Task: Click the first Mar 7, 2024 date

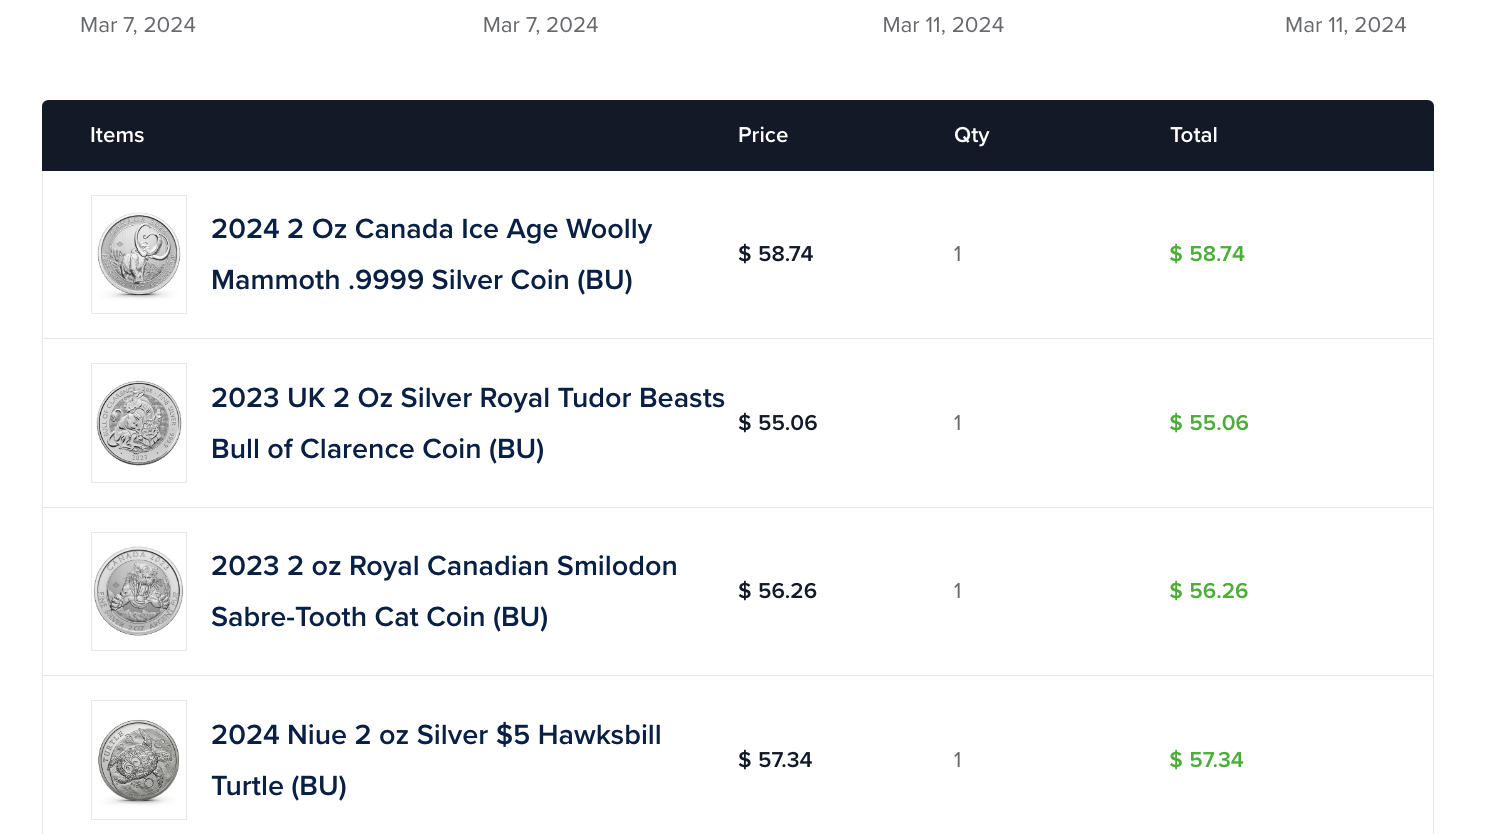Action: click(138, 25)
